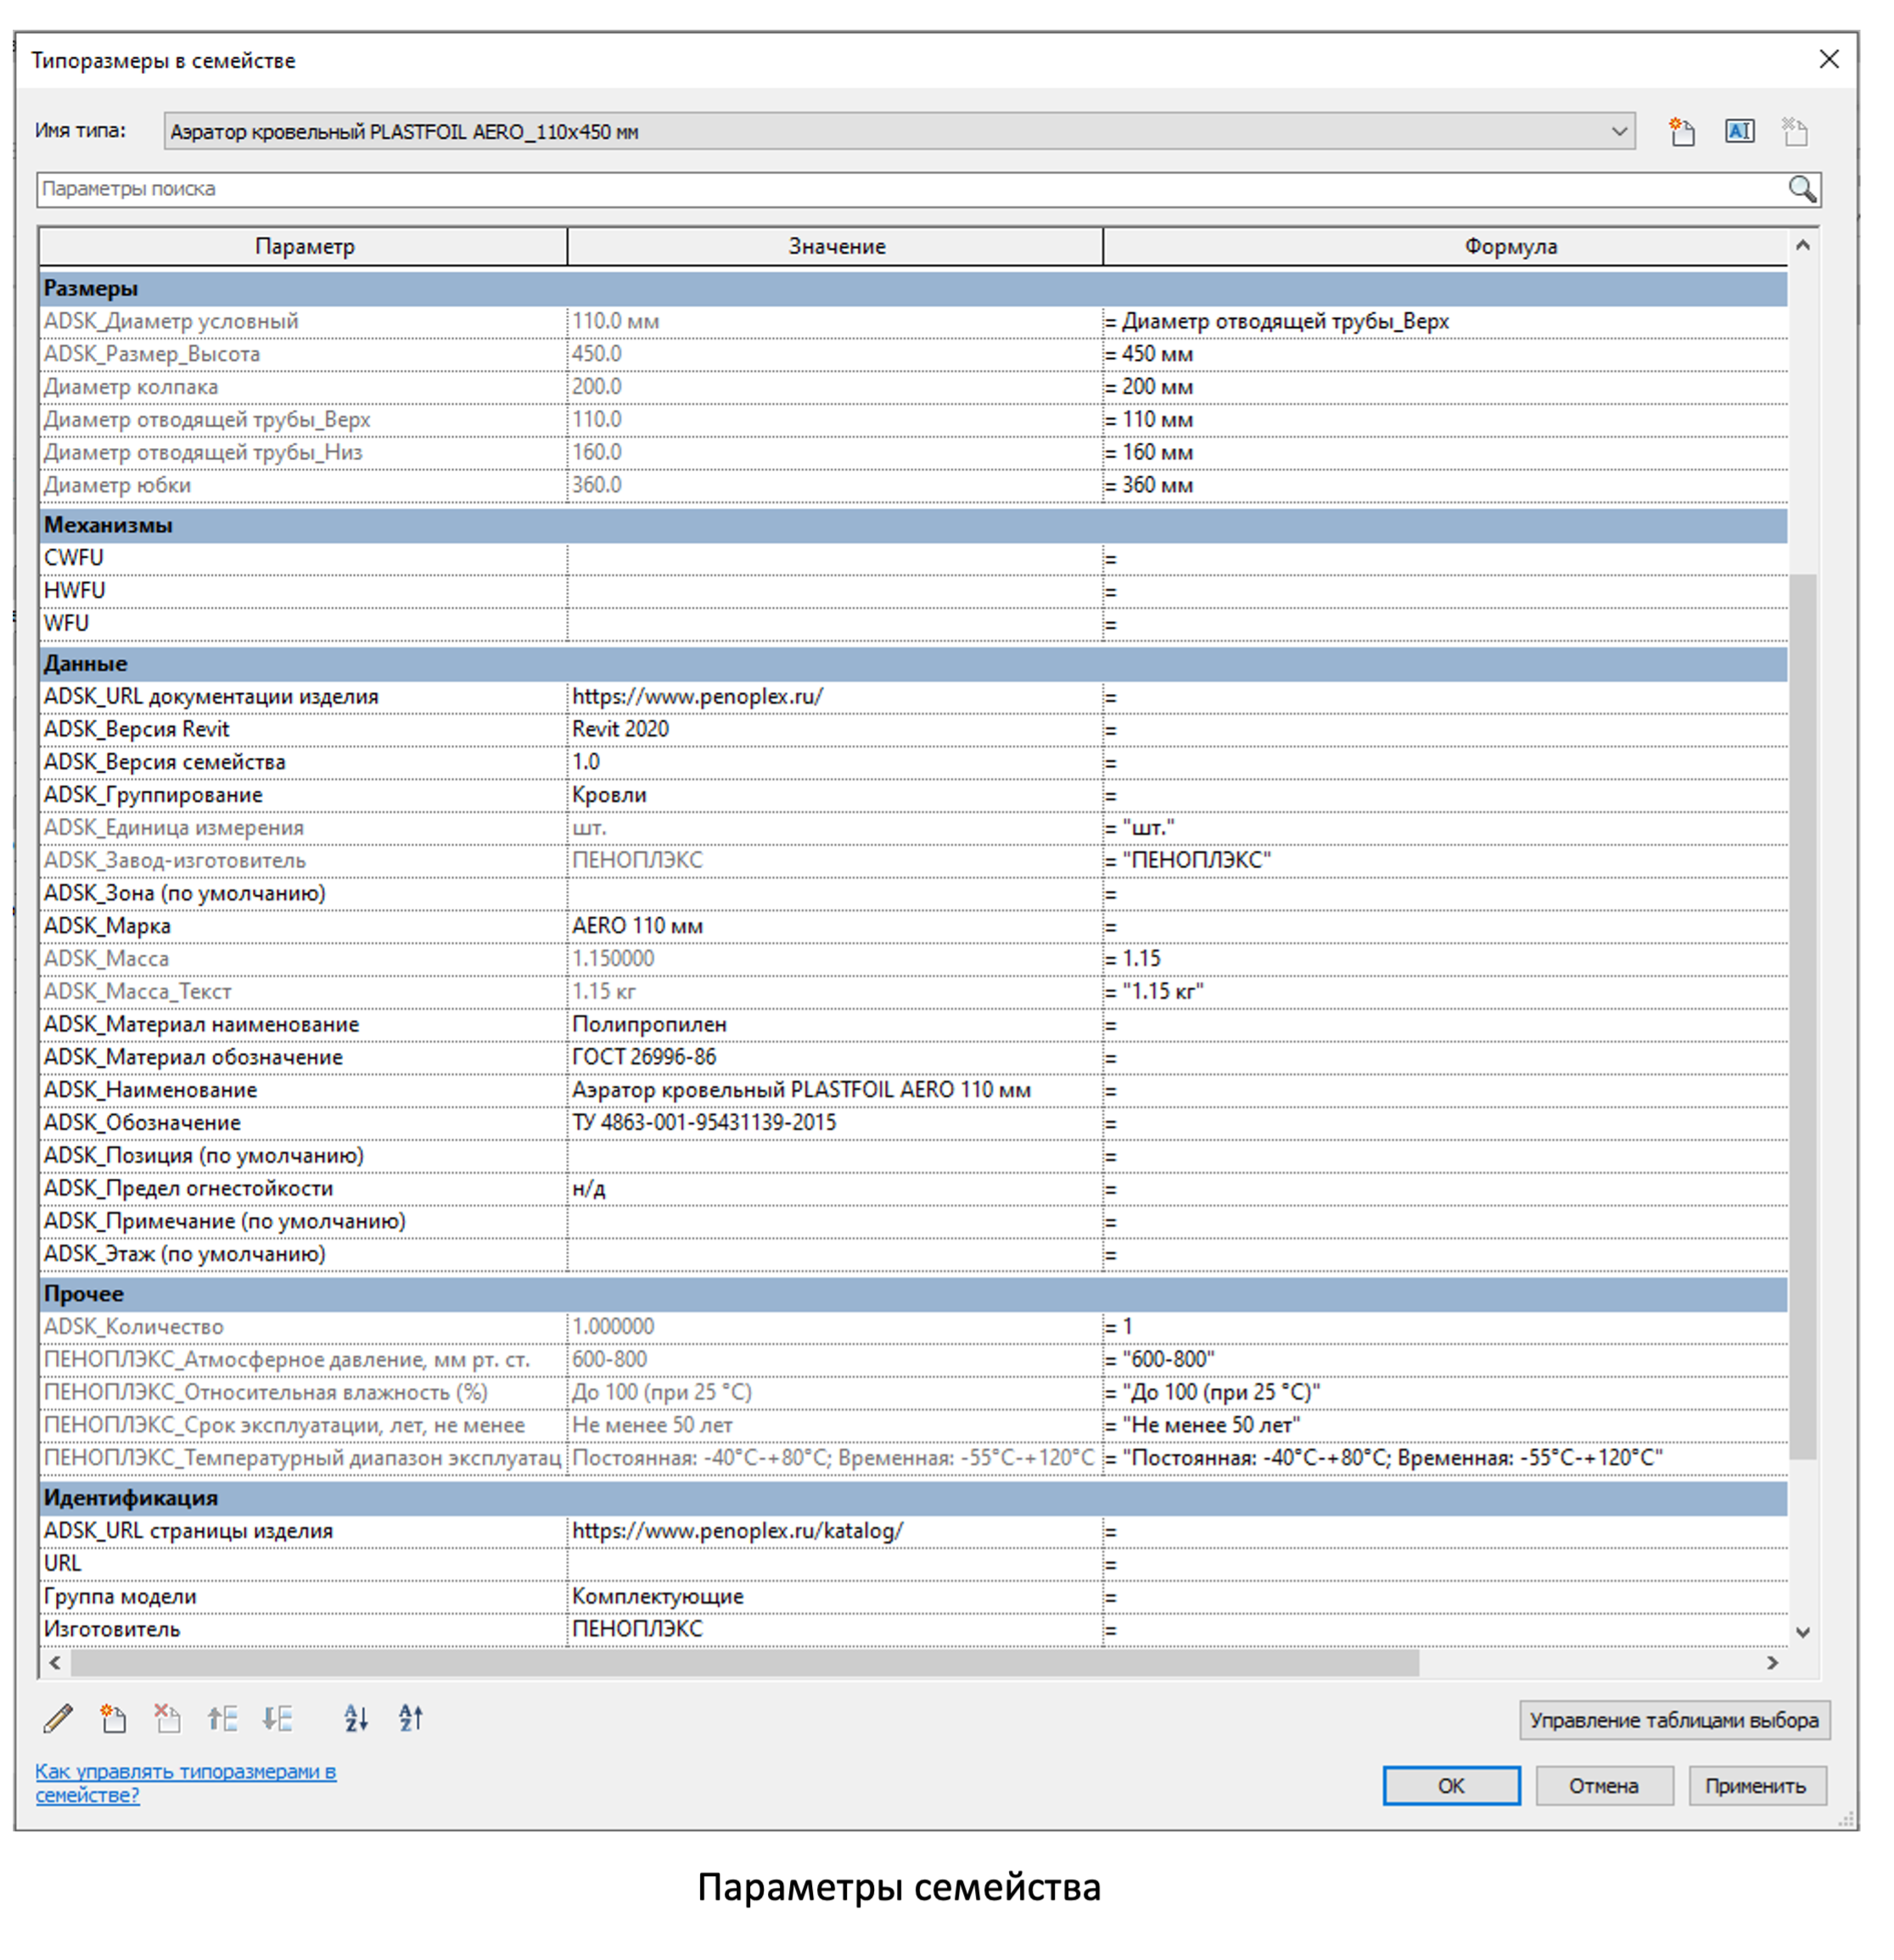Click the formula '= Диаметр отводящей трубы_Верх'
Viewport: 1894px width, 1960px height.
pyautogui.click(x=1445, y=322)
